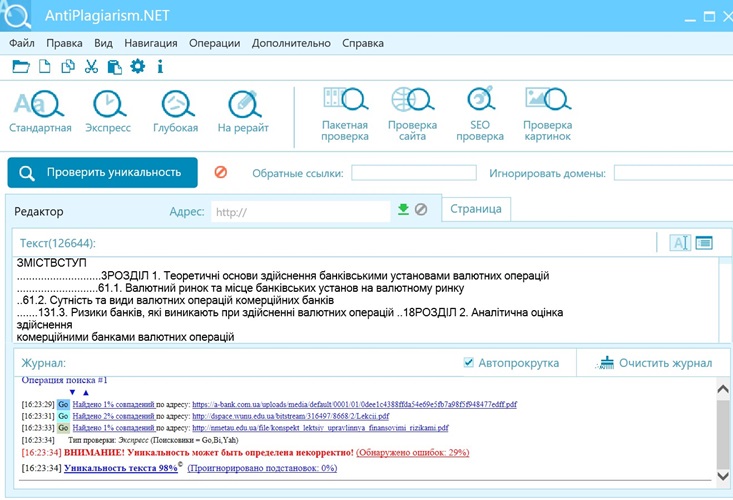Select the Глубокая check mode
Viewport: 733px width, 500px height.
(x=176, y=112)
